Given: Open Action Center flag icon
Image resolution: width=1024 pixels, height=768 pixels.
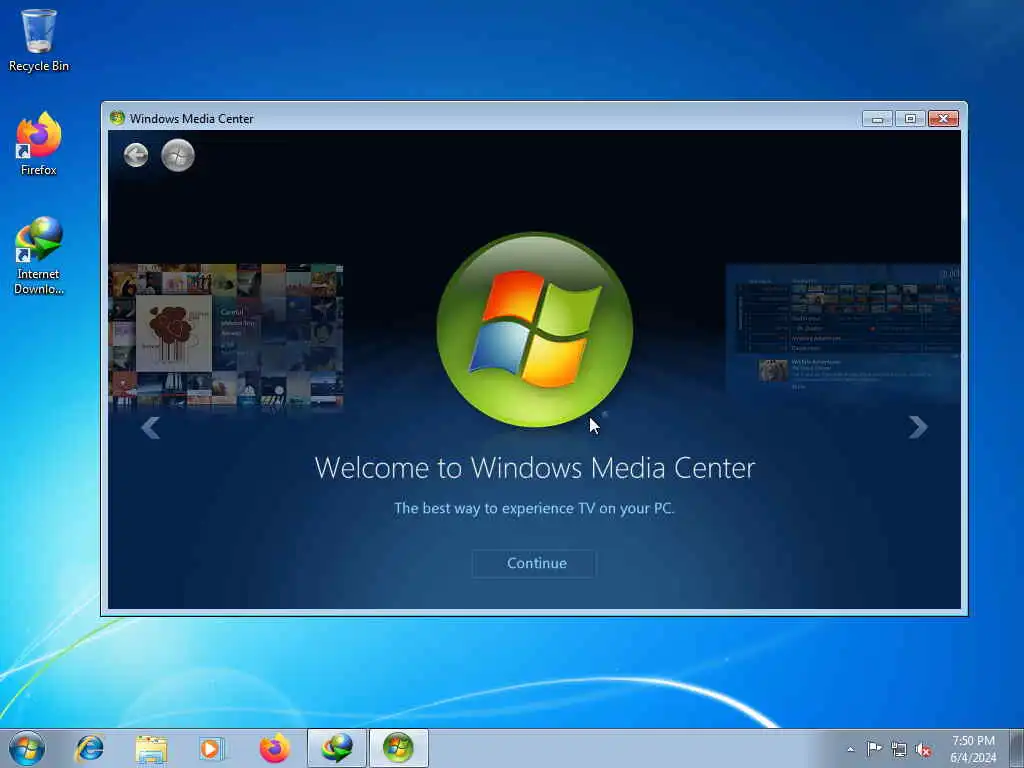Looking at the screenshot, I should (874, 749).
